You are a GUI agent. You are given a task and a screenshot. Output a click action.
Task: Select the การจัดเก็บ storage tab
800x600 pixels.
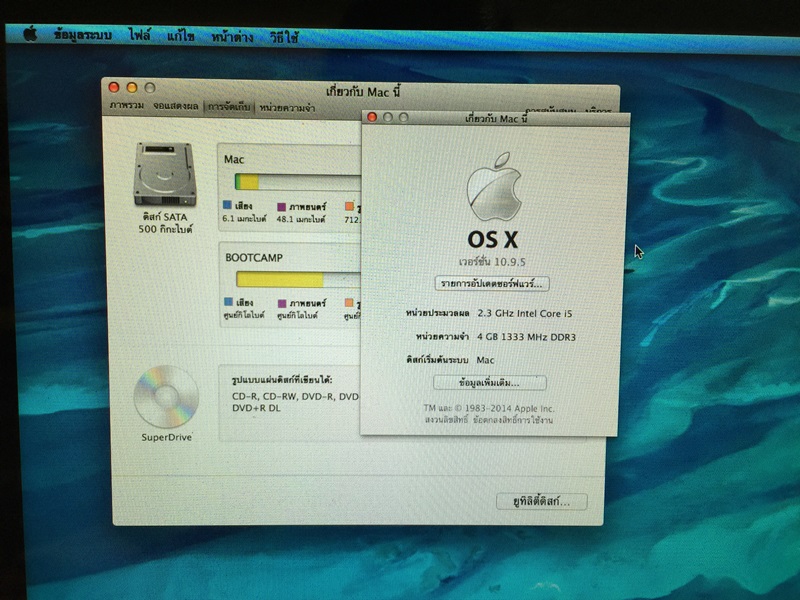point(229,107)
